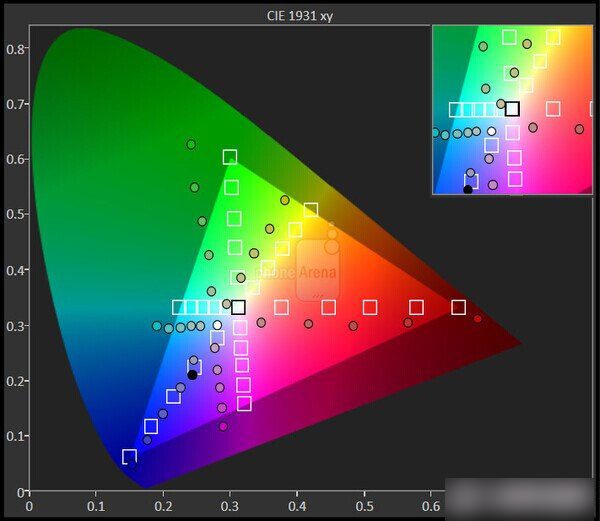Click the small red dot at far right of the gamut
The height and width of the screenshot is (521, 600).
pos(478,319)
